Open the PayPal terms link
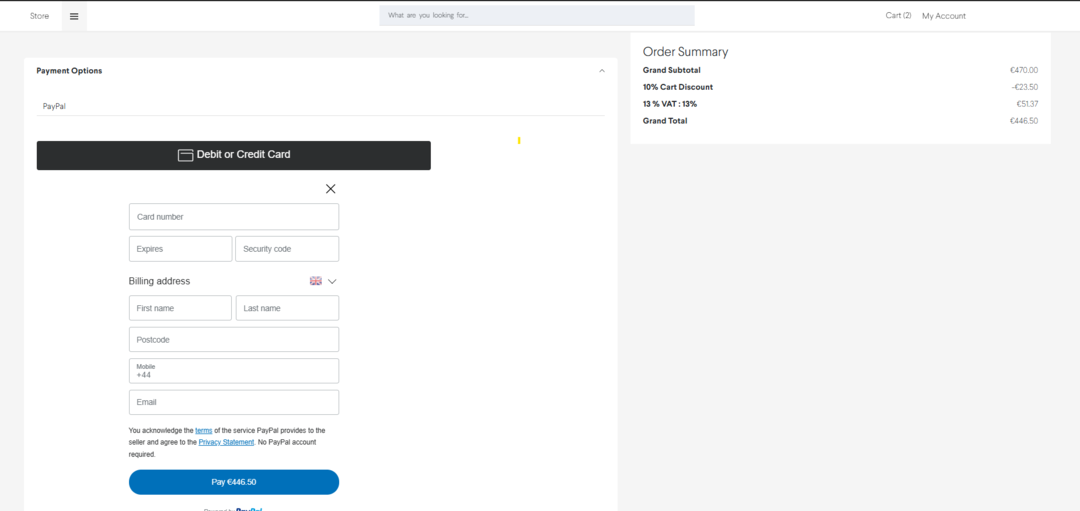Viewport: 1080px width, 511px height. tap(204, 430)
